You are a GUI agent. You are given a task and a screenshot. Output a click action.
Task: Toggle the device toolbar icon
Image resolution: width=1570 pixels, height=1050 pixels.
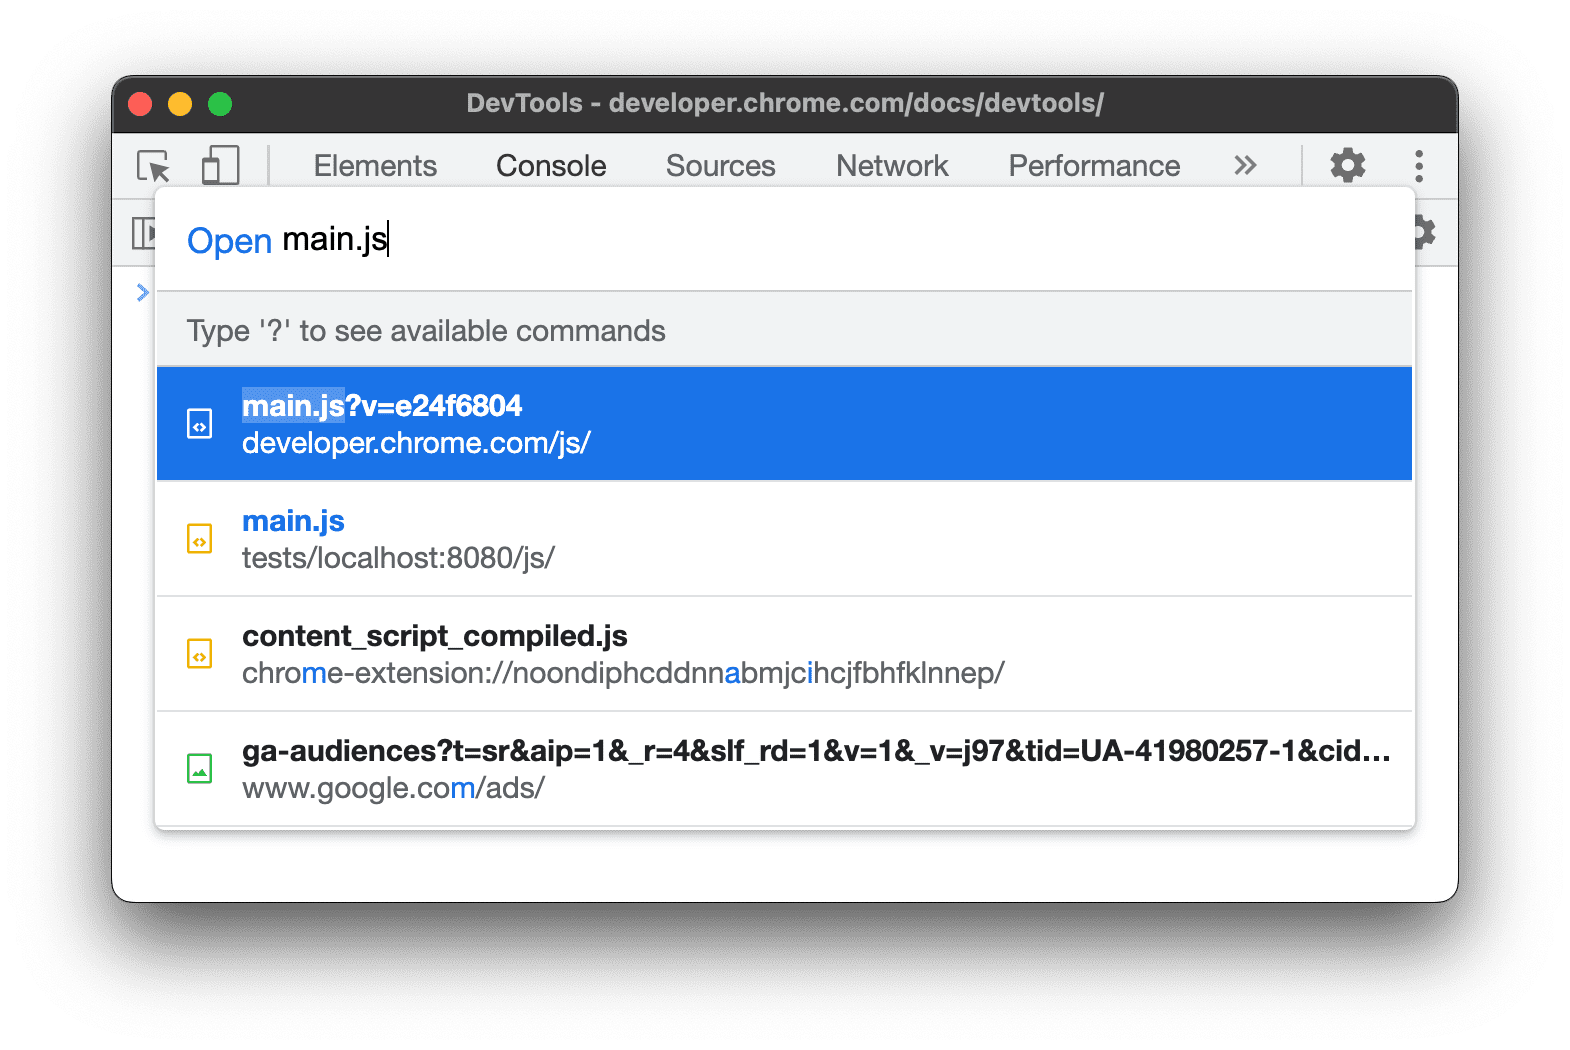pyautogui.click(x=220, y=165)
